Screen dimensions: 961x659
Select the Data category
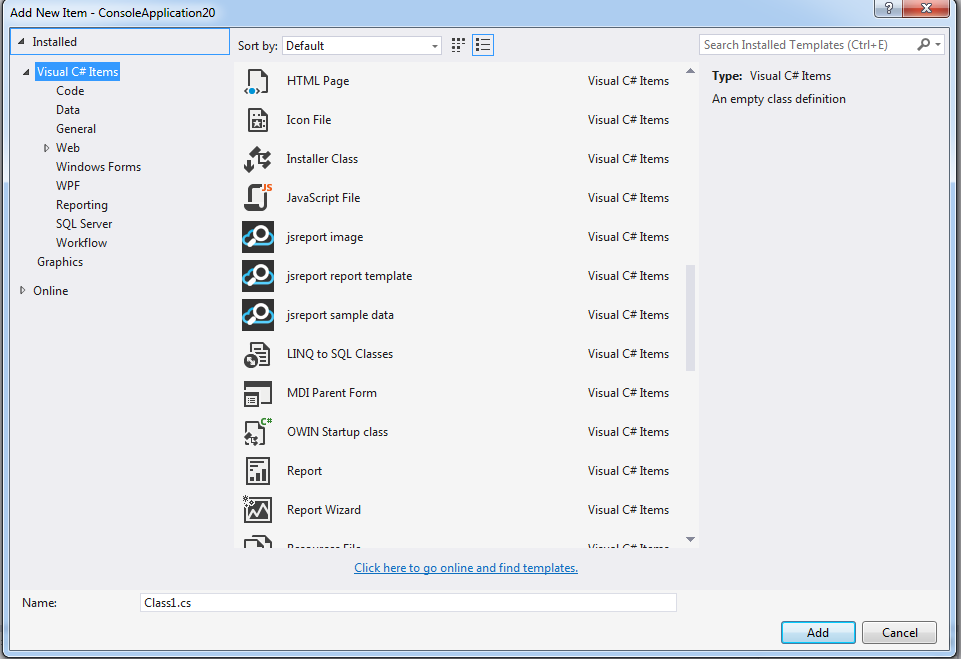68,110
